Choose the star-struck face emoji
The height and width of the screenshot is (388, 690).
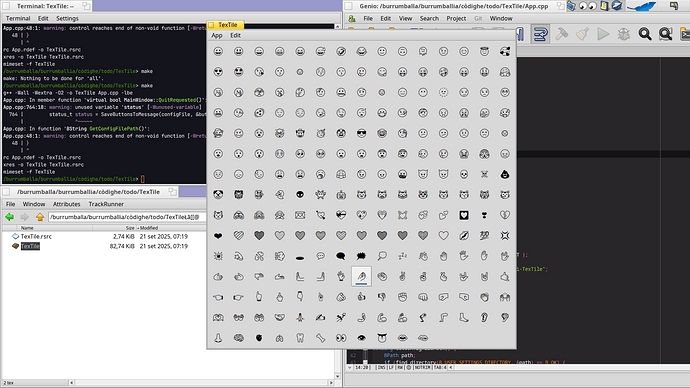pos(239,72)
